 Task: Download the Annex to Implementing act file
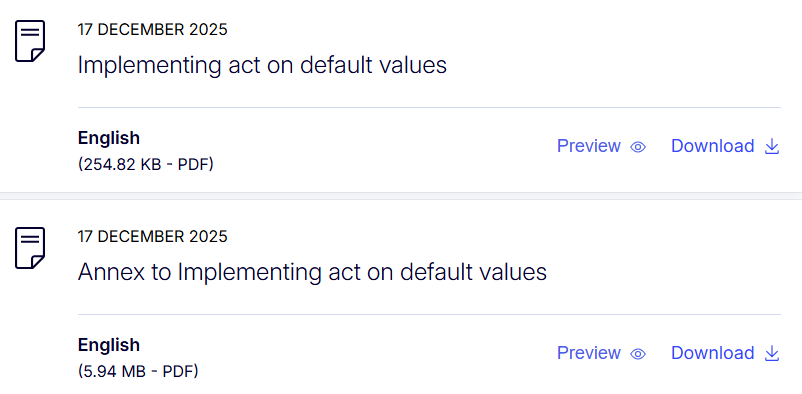click(725, 353)
